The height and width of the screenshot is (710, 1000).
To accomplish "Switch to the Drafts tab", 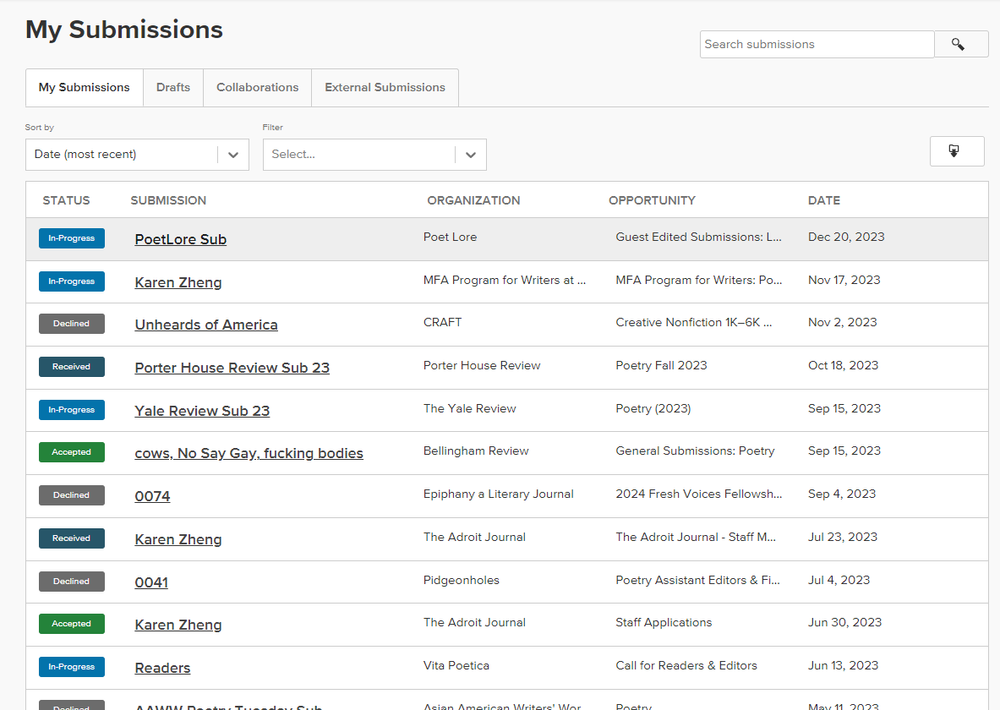I will pos(172,88).
